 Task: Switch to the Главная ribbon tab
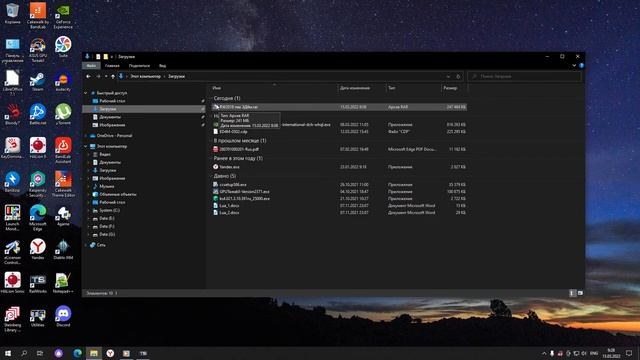pyautogui.click(x=112, y=65)
